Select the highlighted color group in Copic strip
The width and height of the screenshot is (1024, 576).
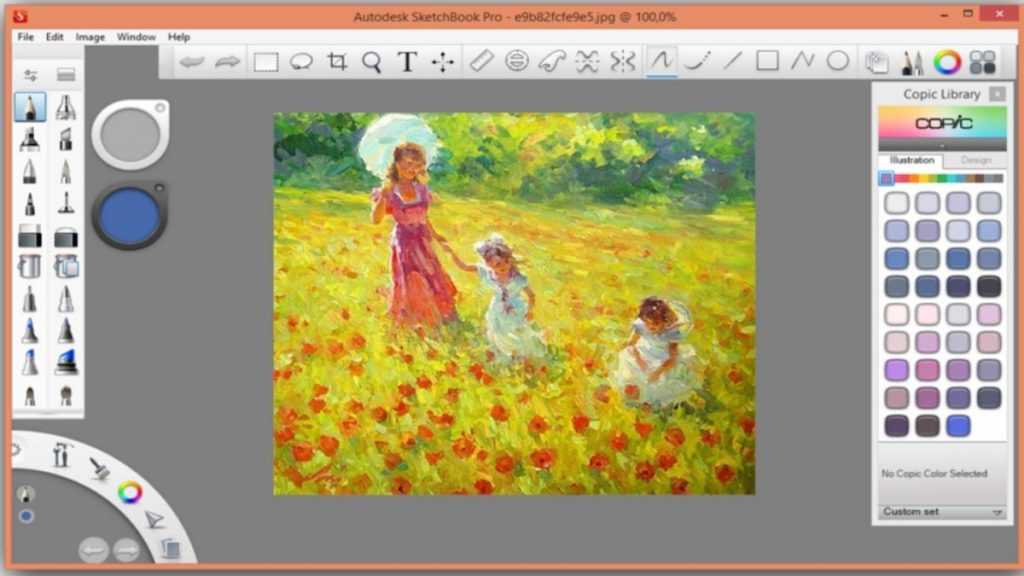pyautogui.click(x=886, y=178)
